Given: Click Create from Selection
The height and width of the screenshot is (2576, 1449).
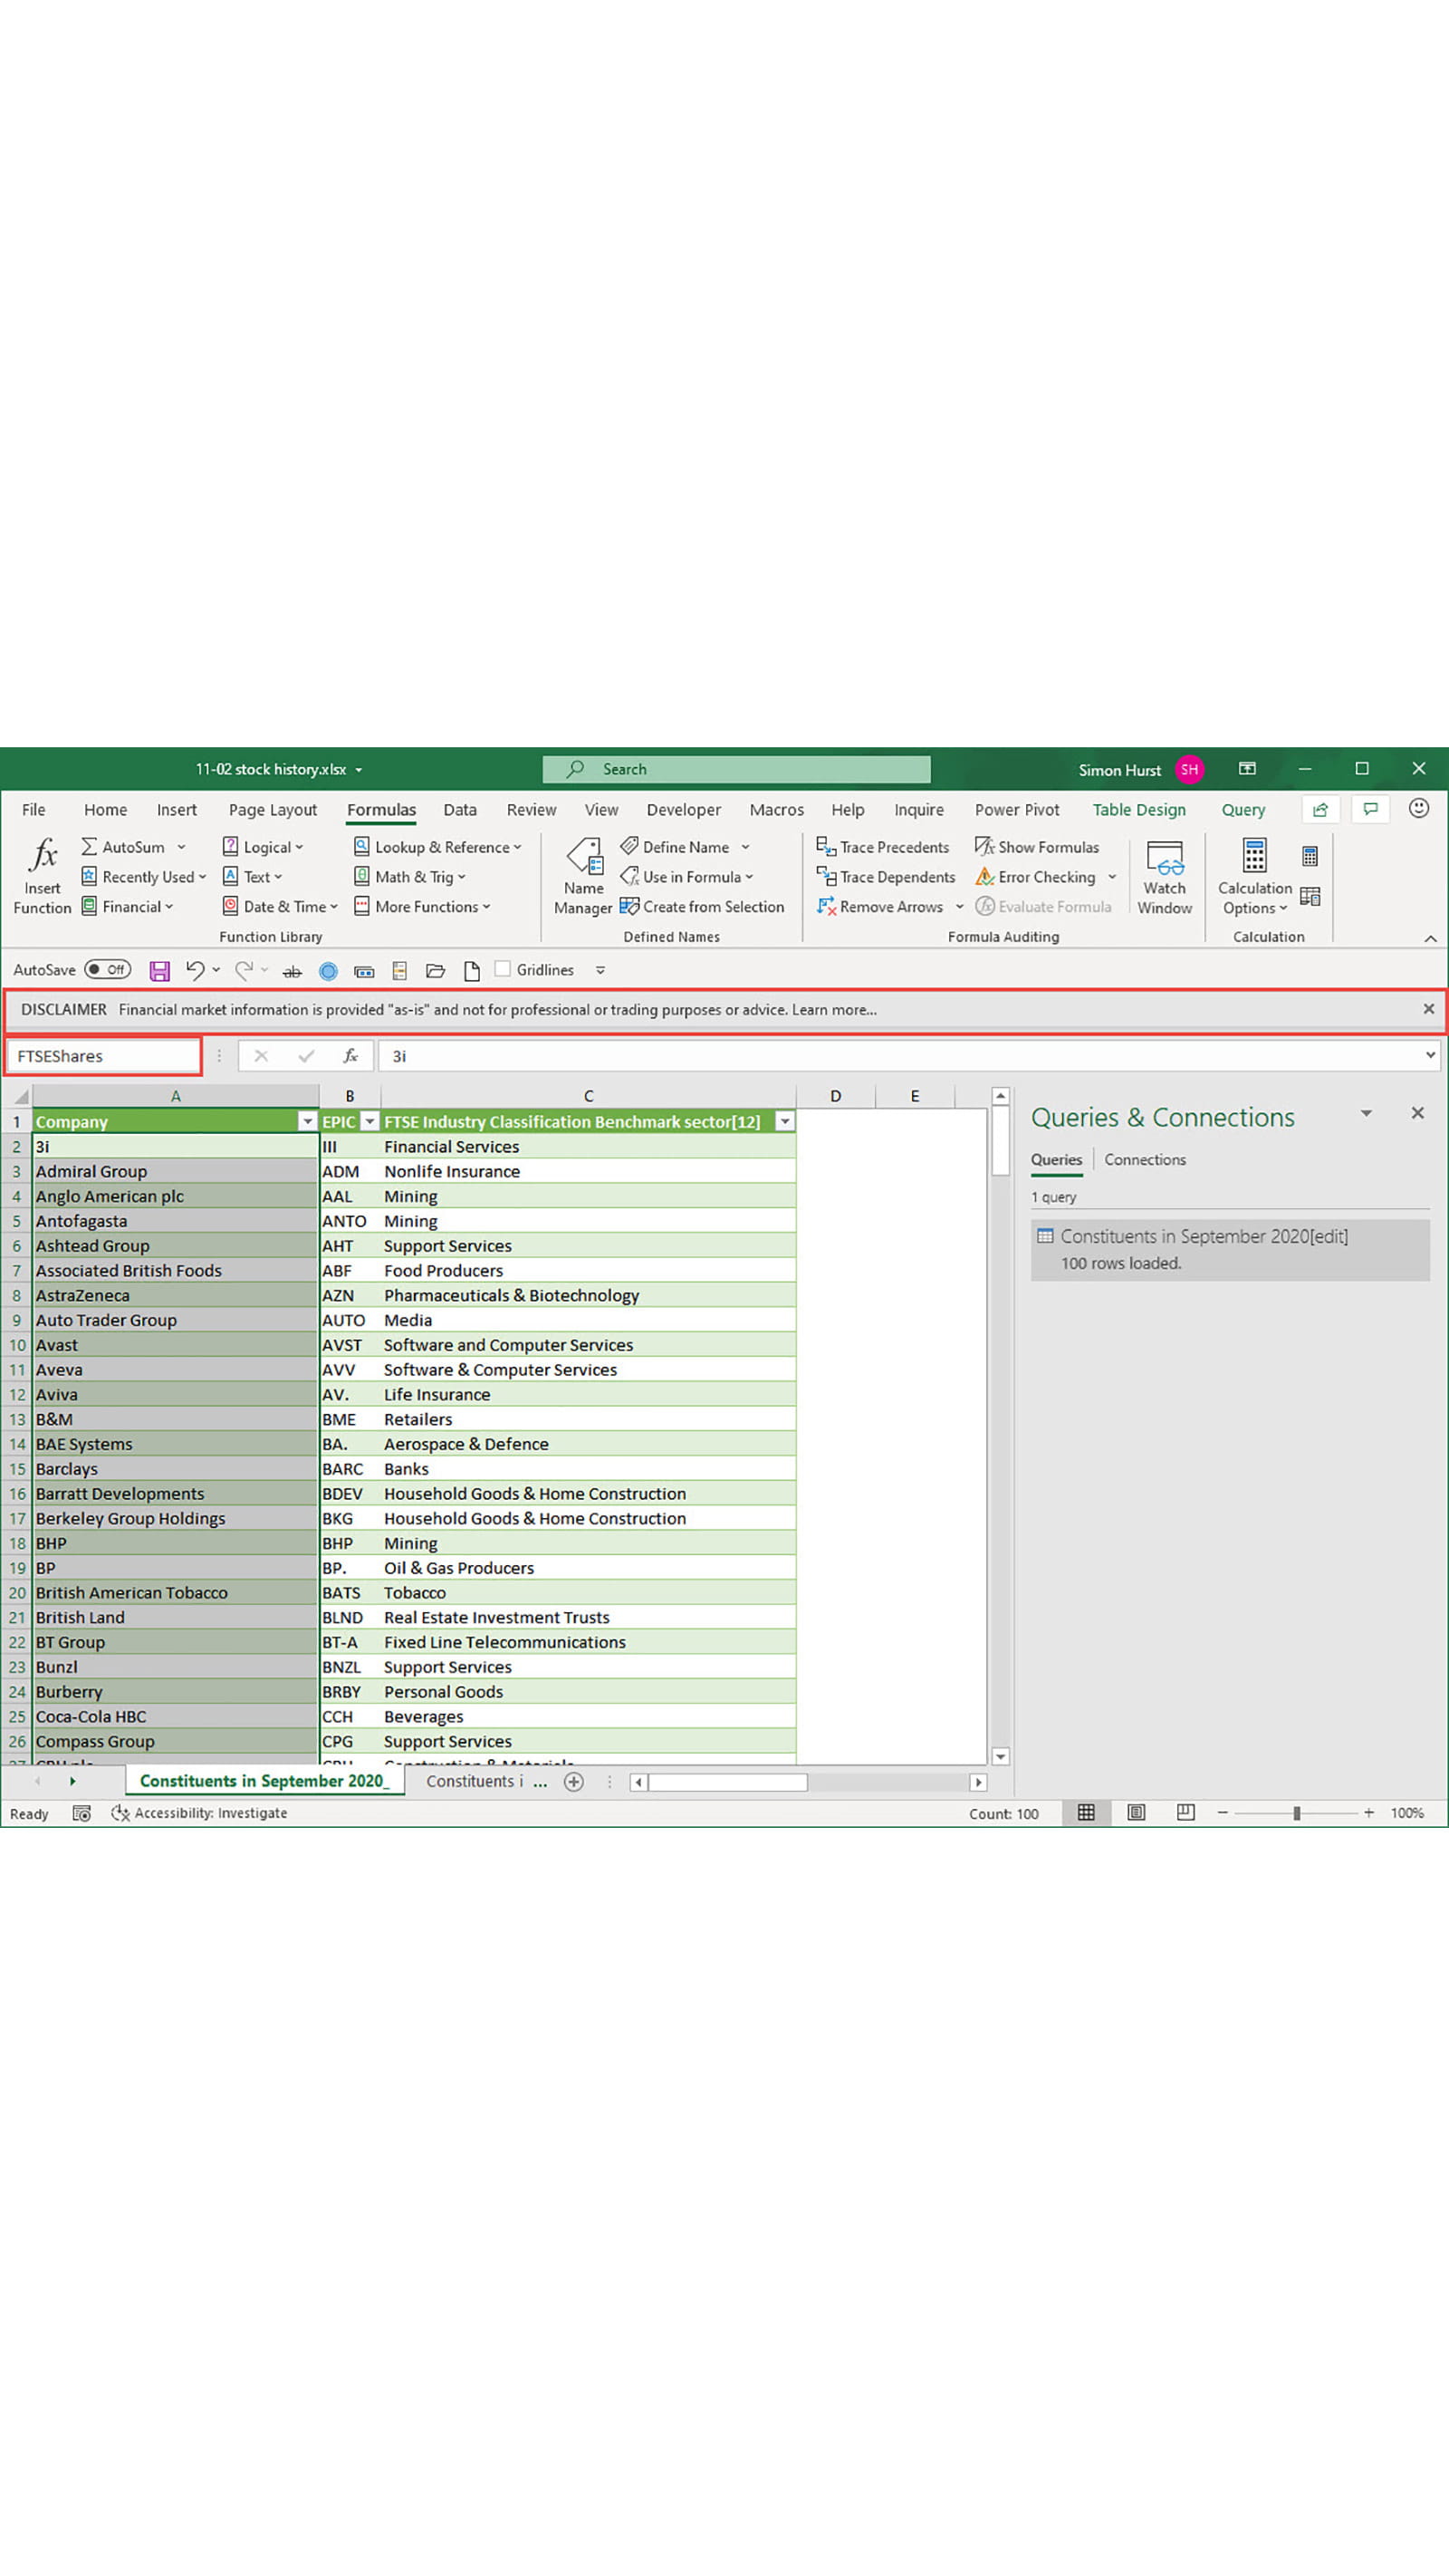Looking at the screenshot, I should pos(702,907).
